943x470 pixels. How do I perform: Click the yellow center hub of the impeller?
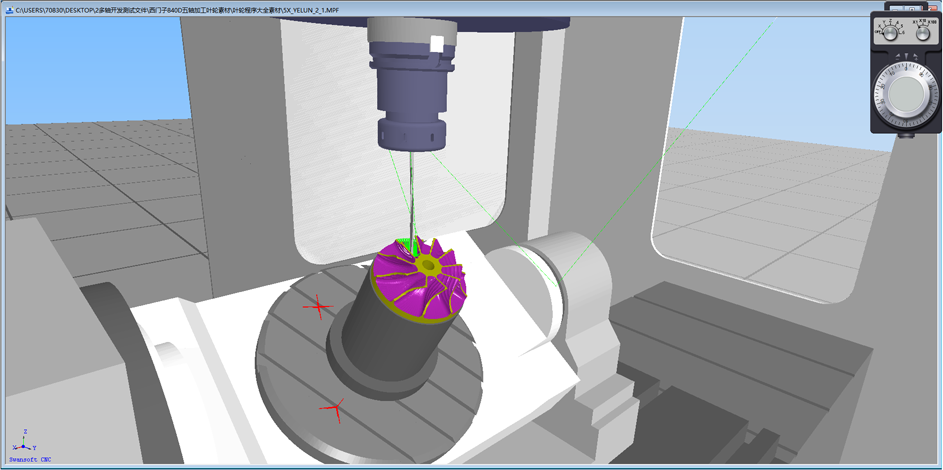click(429, 266)
